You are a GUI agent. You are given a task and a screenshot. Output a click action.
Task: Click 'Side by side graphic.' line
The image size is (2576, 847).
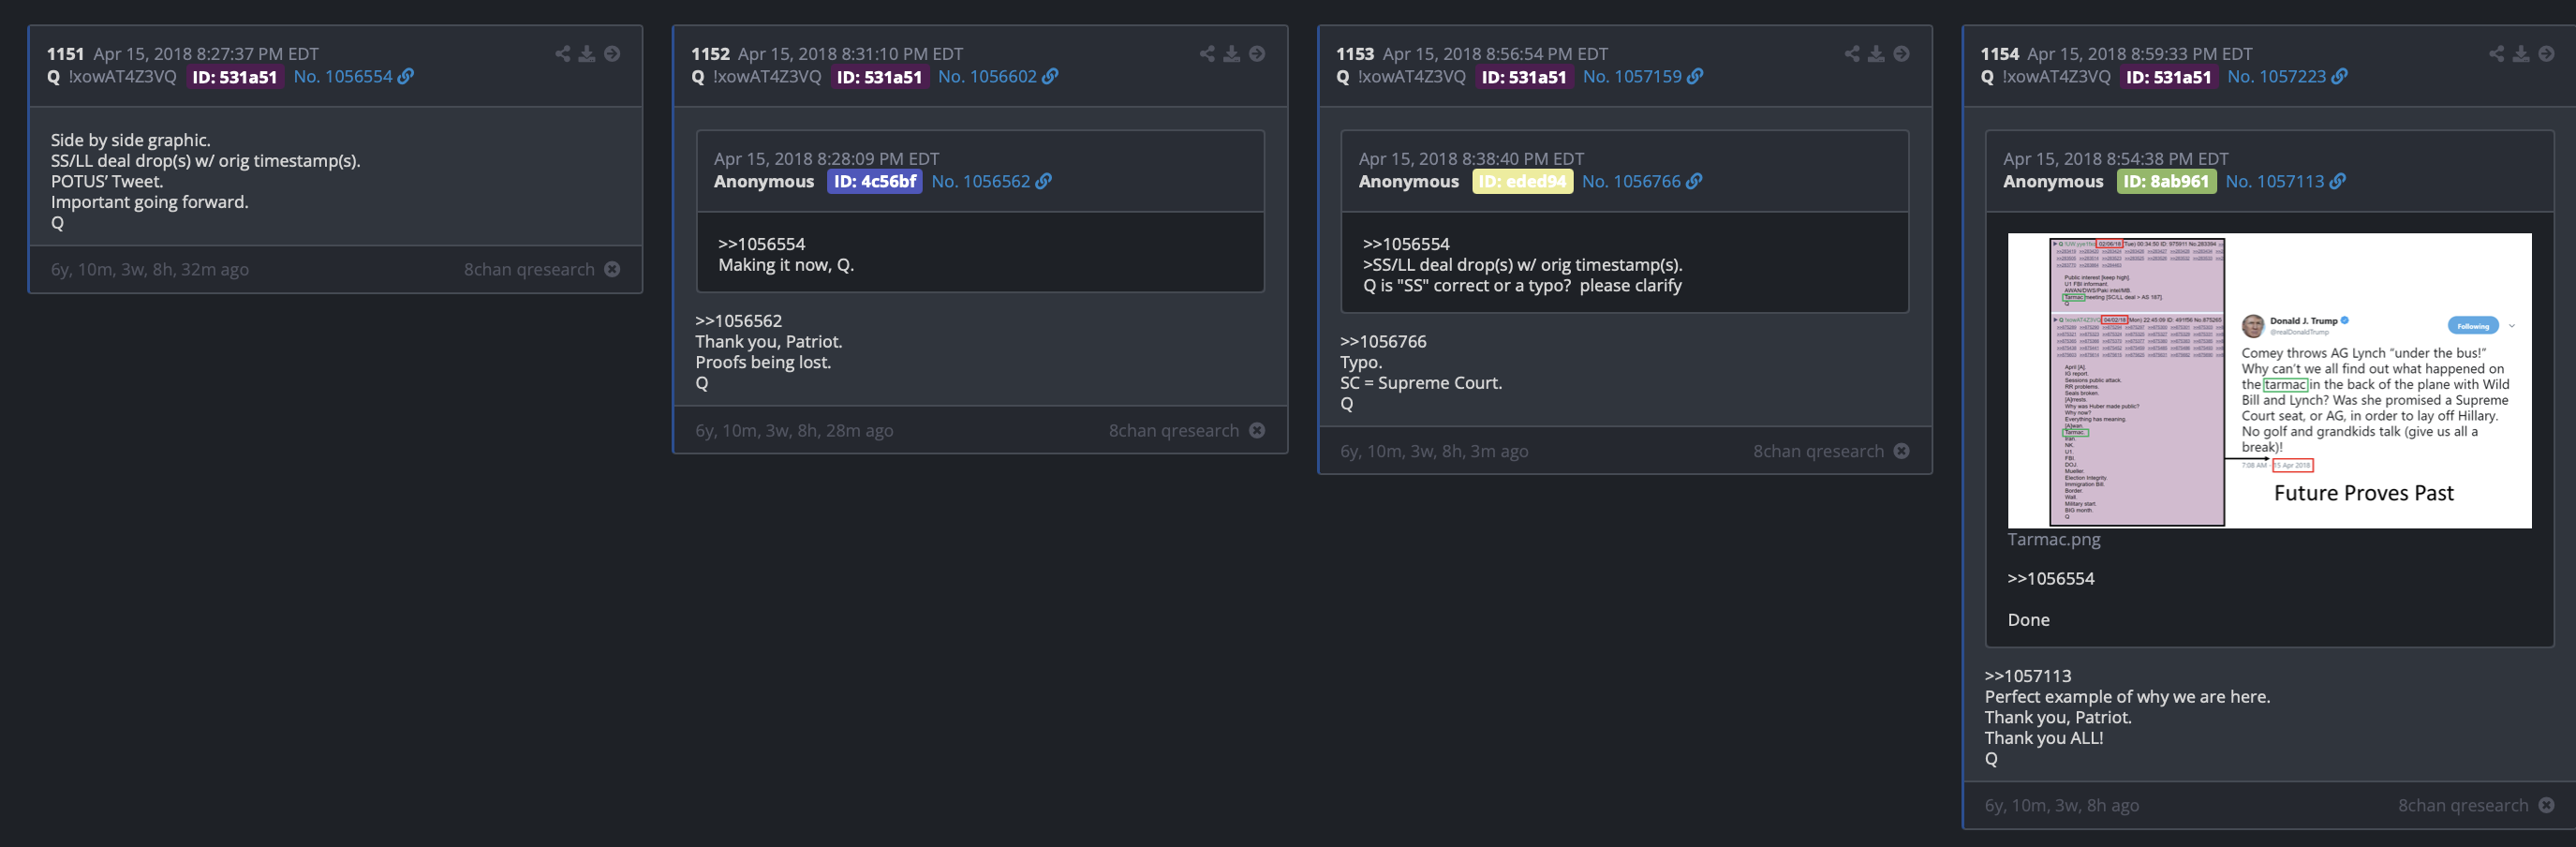click(x=131, y=140)
